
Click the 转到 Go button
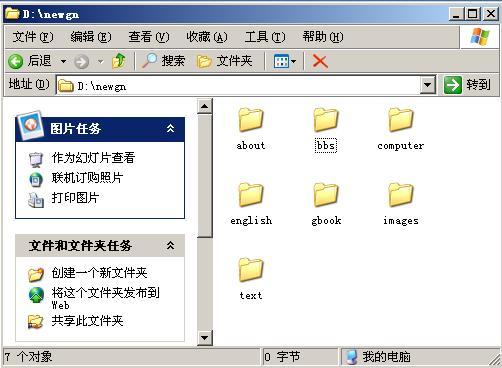coord(467,85)
